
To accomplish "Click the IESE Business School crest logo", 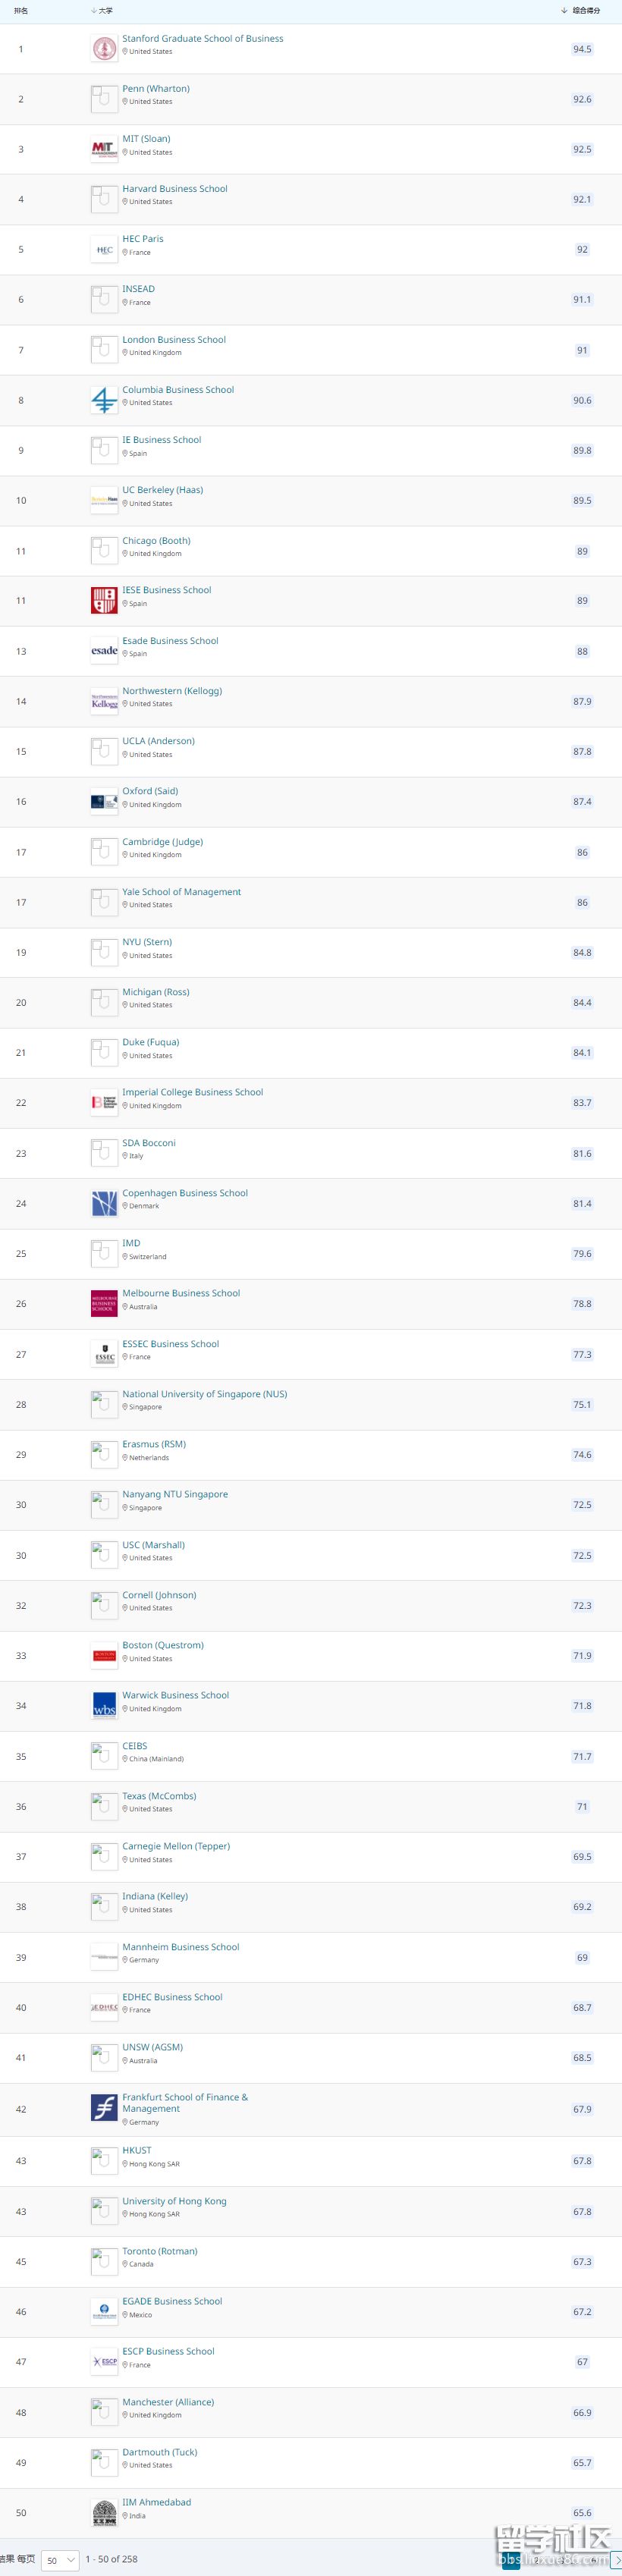I will (x=104, y=600).
